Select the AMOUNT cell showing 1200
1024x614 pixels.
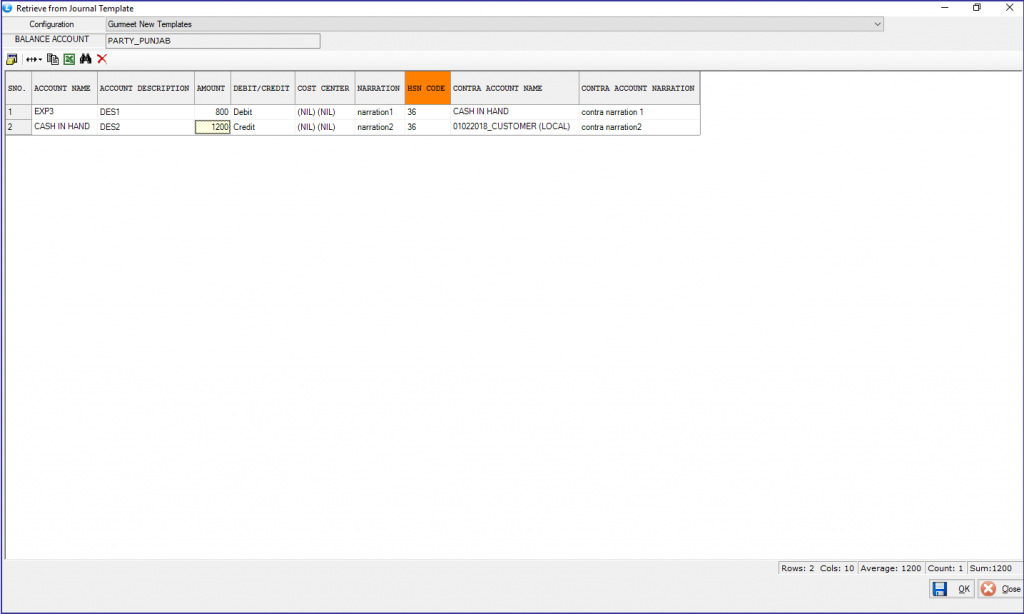(x=211, y=127)
